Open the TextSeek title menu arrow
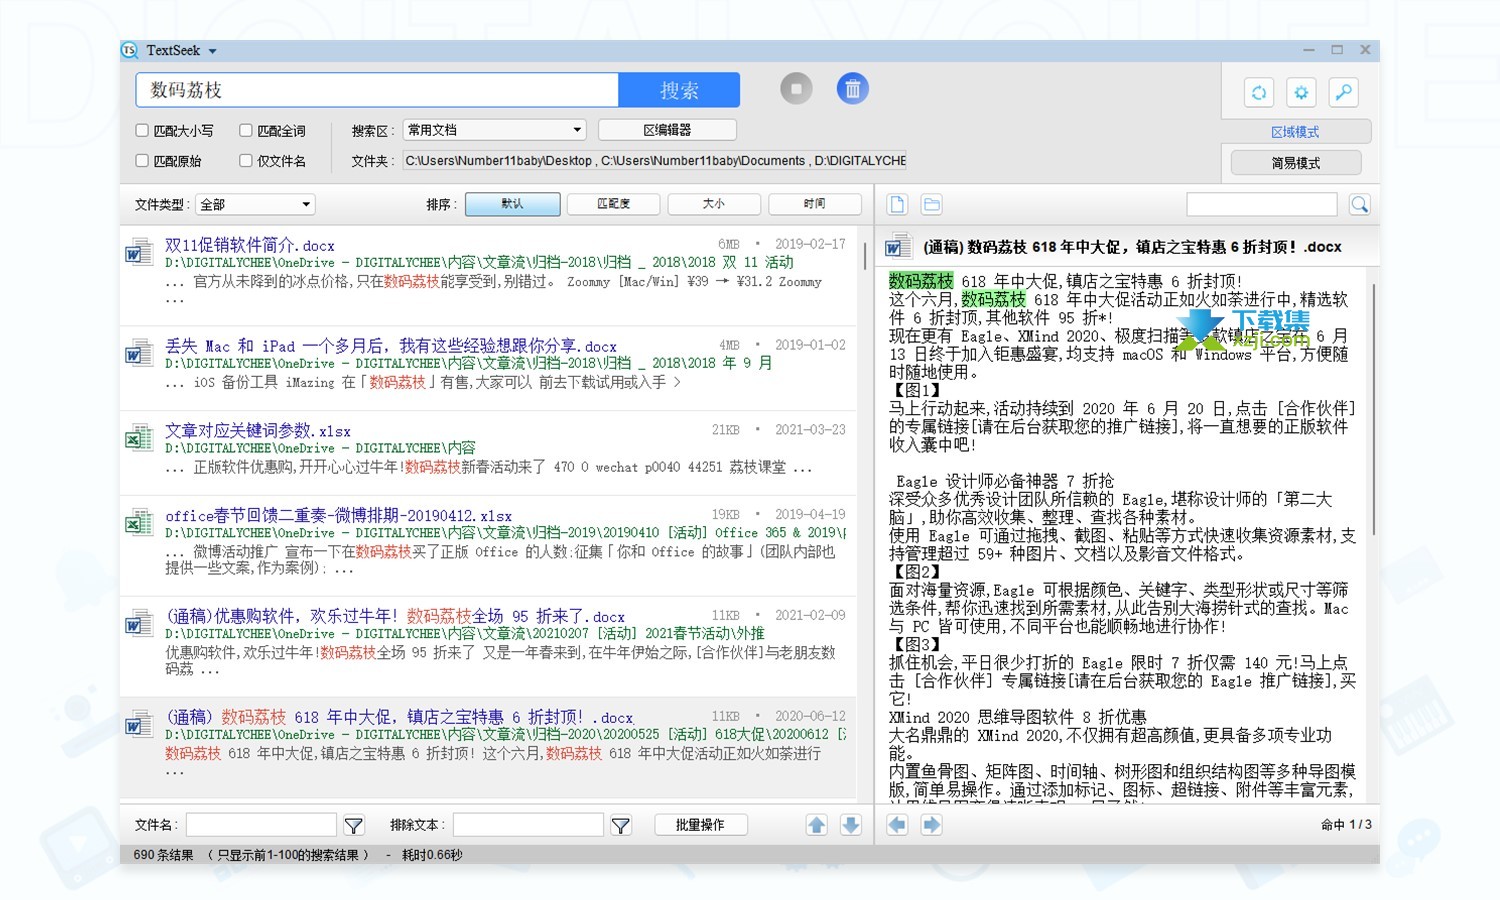 point(212,51)
